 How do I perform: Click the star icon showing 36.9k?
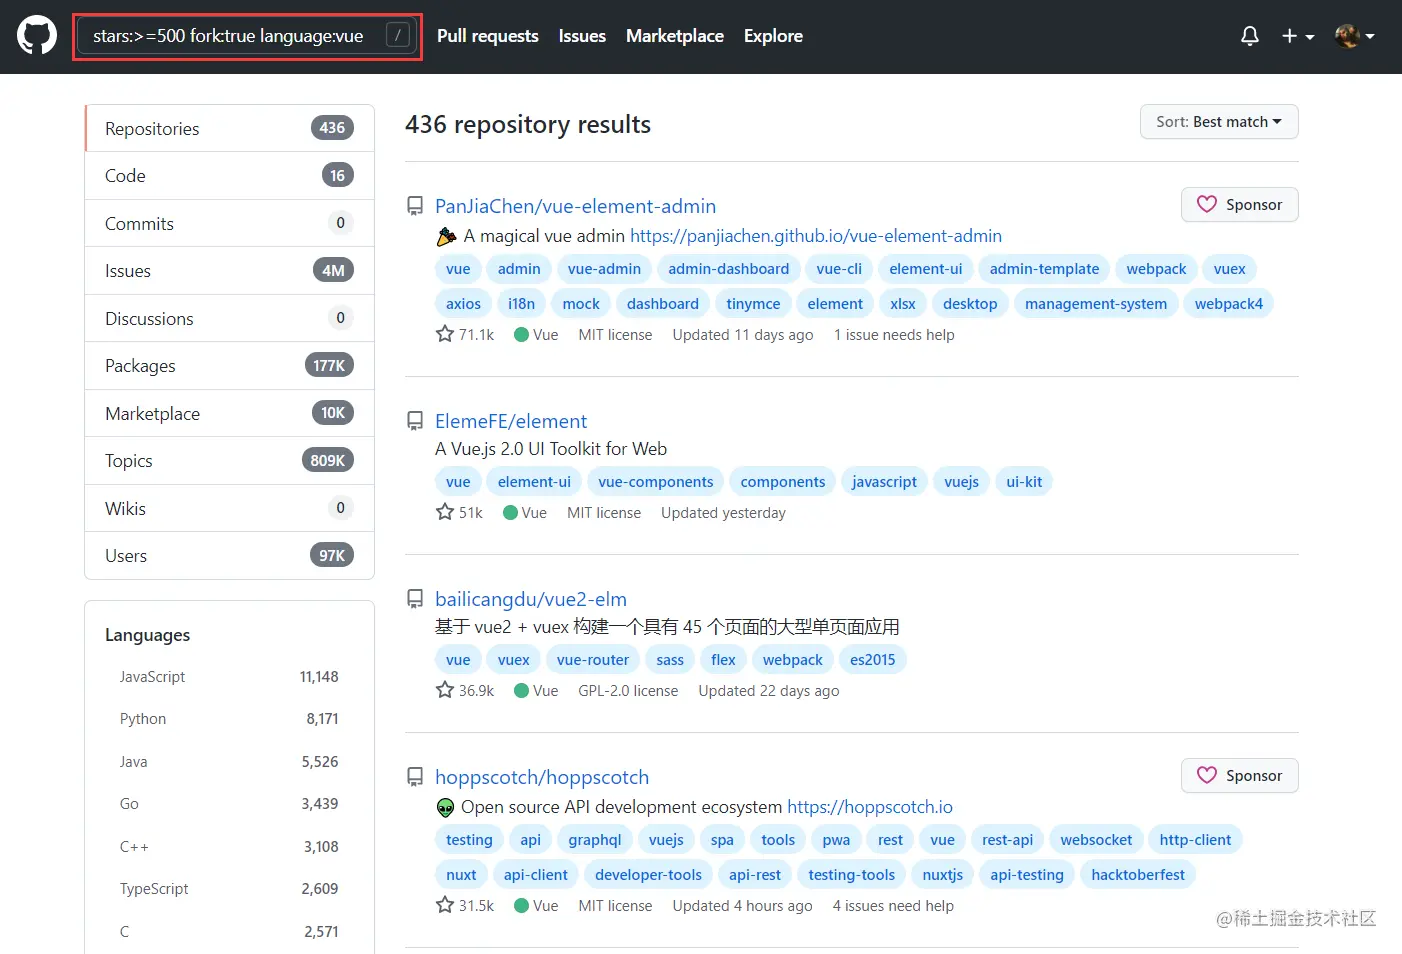tap(445, 690)
